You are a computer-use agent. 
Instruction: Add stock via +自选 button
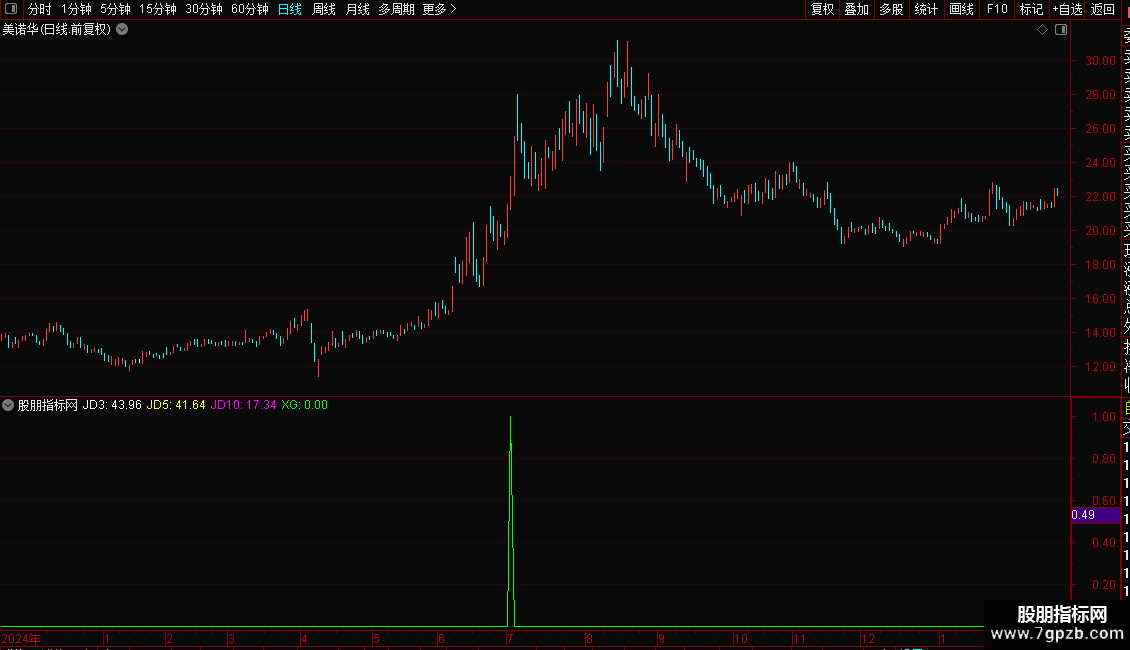click(x=1067, y=9)
